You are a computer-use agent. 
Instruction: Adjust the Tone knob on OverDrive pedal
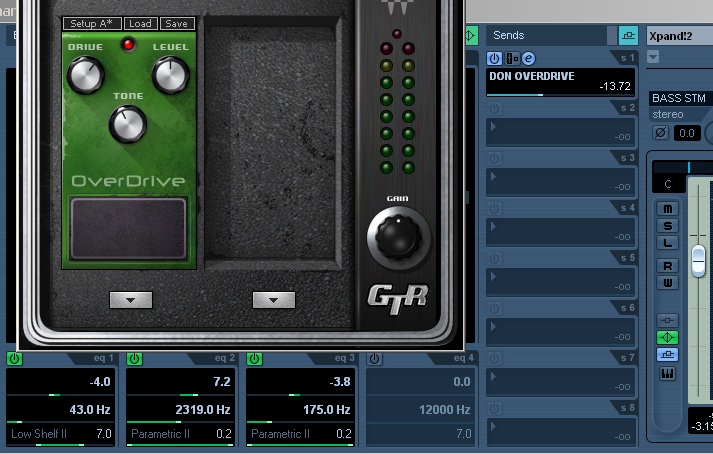tap(128, 124)
